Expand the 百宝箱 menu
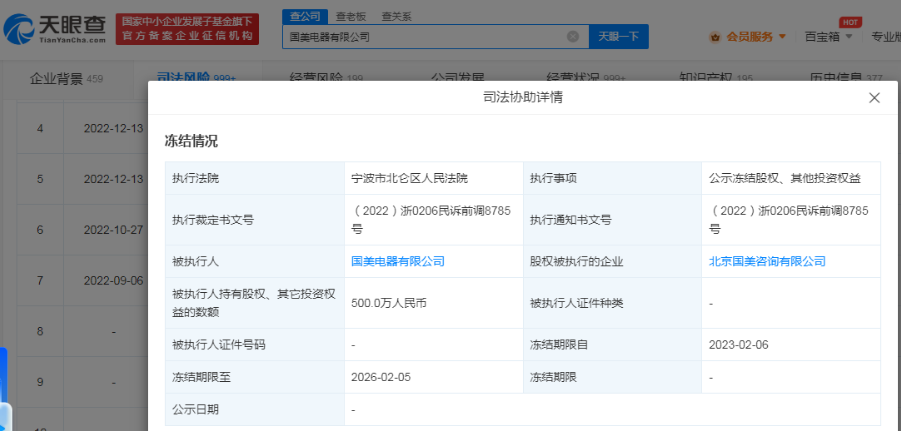This screenshot has height=431, width=901. point(828,37)
